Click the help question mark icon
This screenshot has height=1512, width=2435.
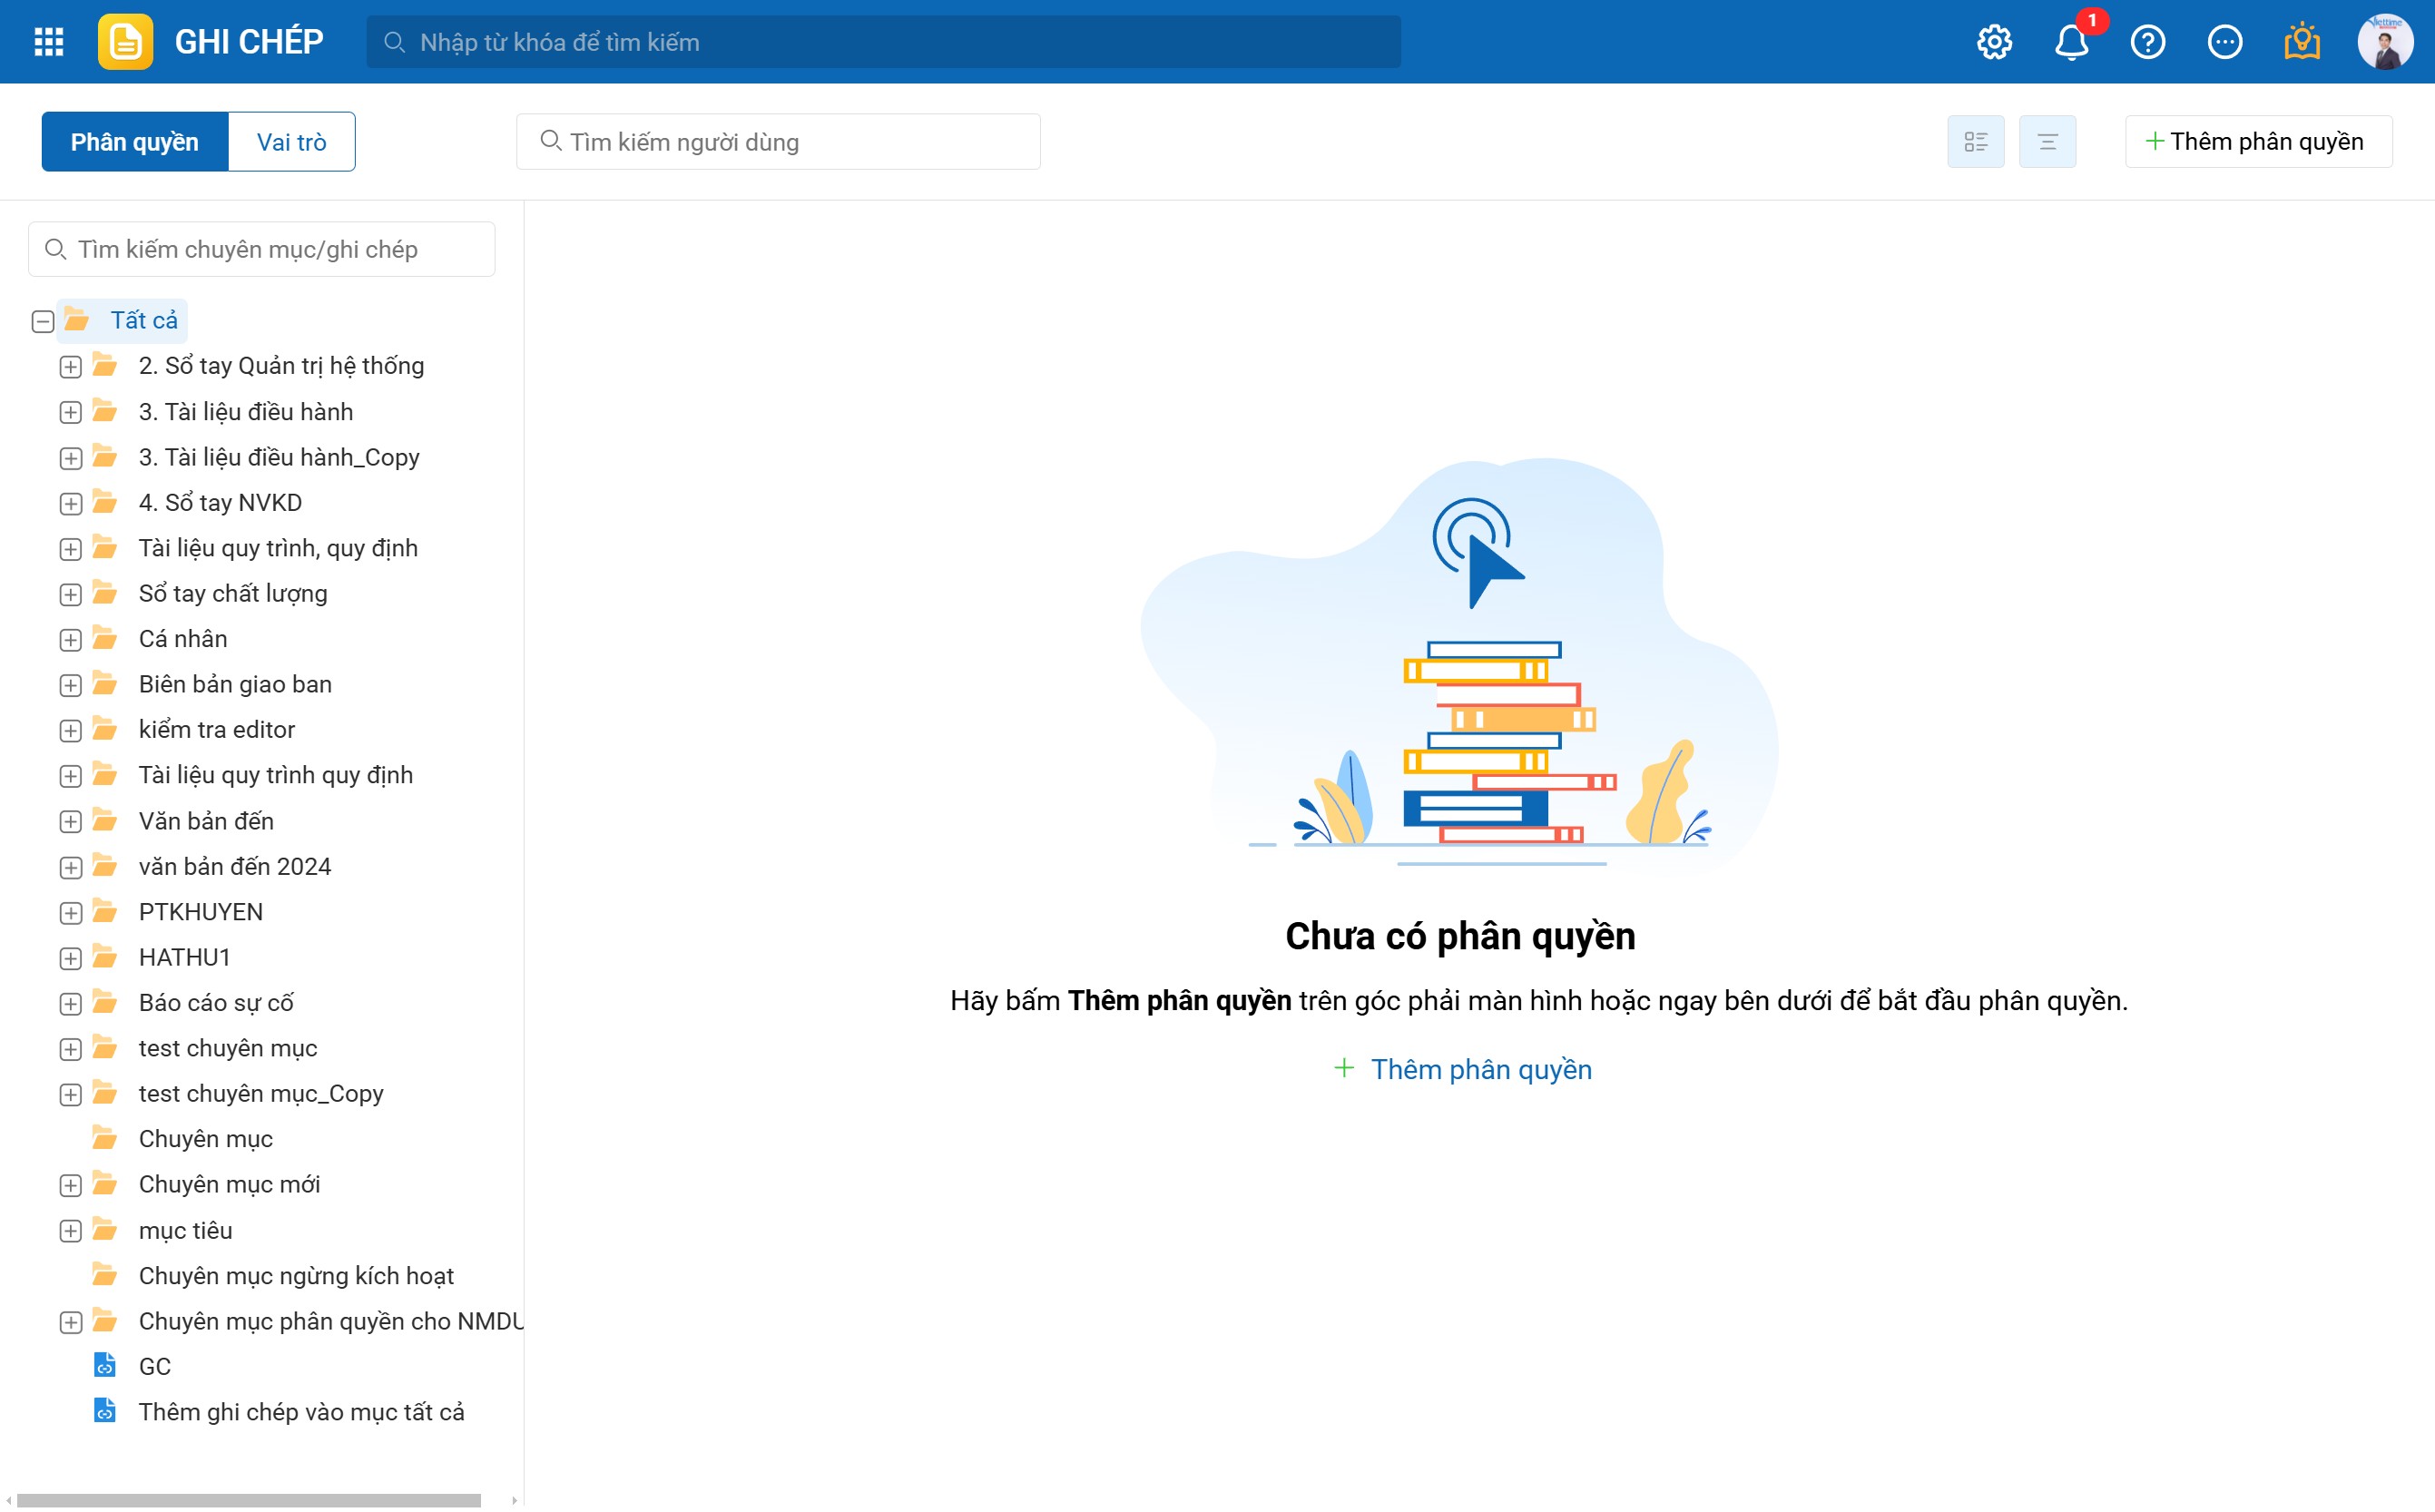(2148, 42)
